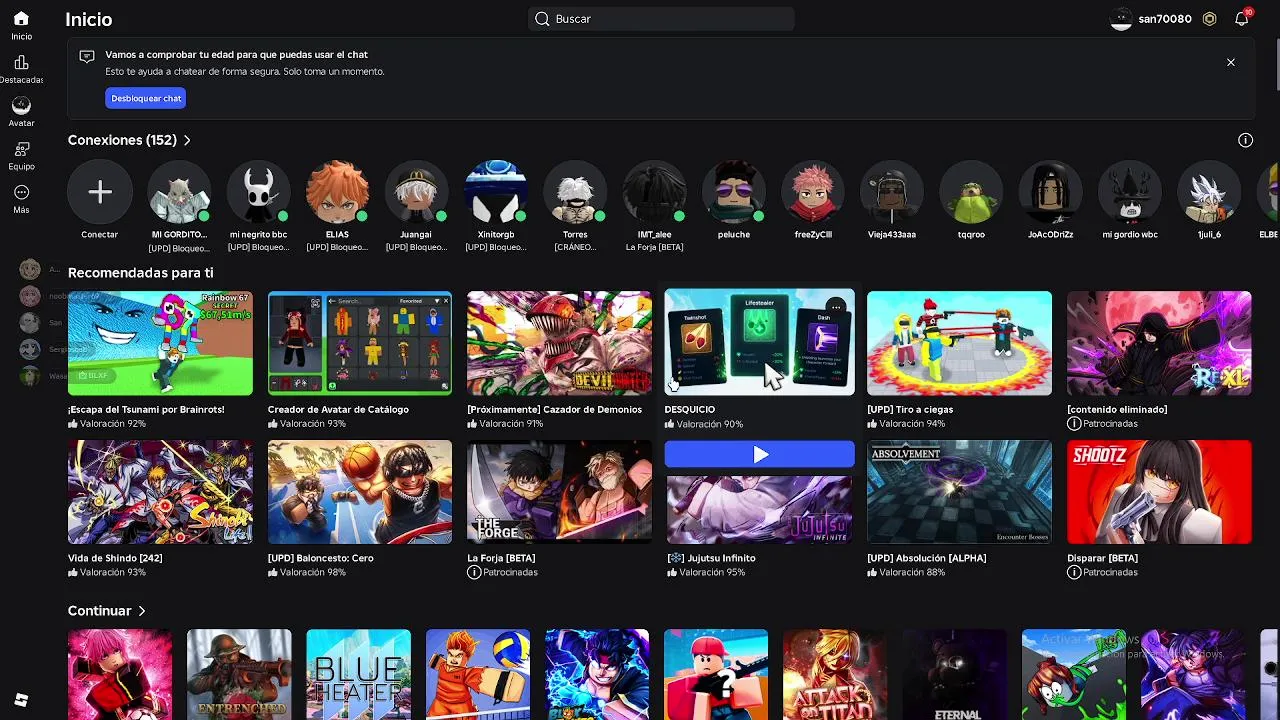Screen dimensions: 1280x720
Task: Click the [UPD] Tiro a ciegas title
Action: (x=910, y=409)
